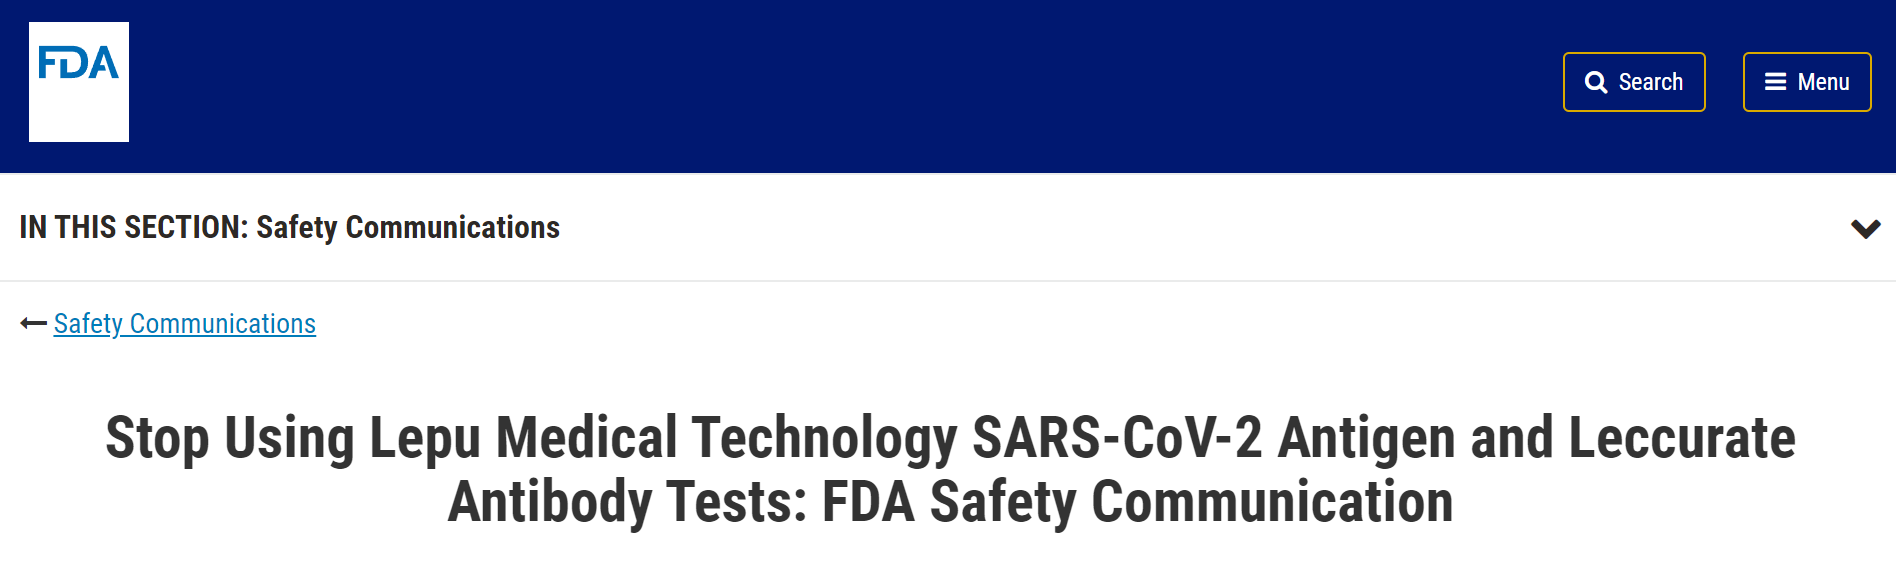
Task: Select the IN THIS SECTION label
Action: point(133,228)
